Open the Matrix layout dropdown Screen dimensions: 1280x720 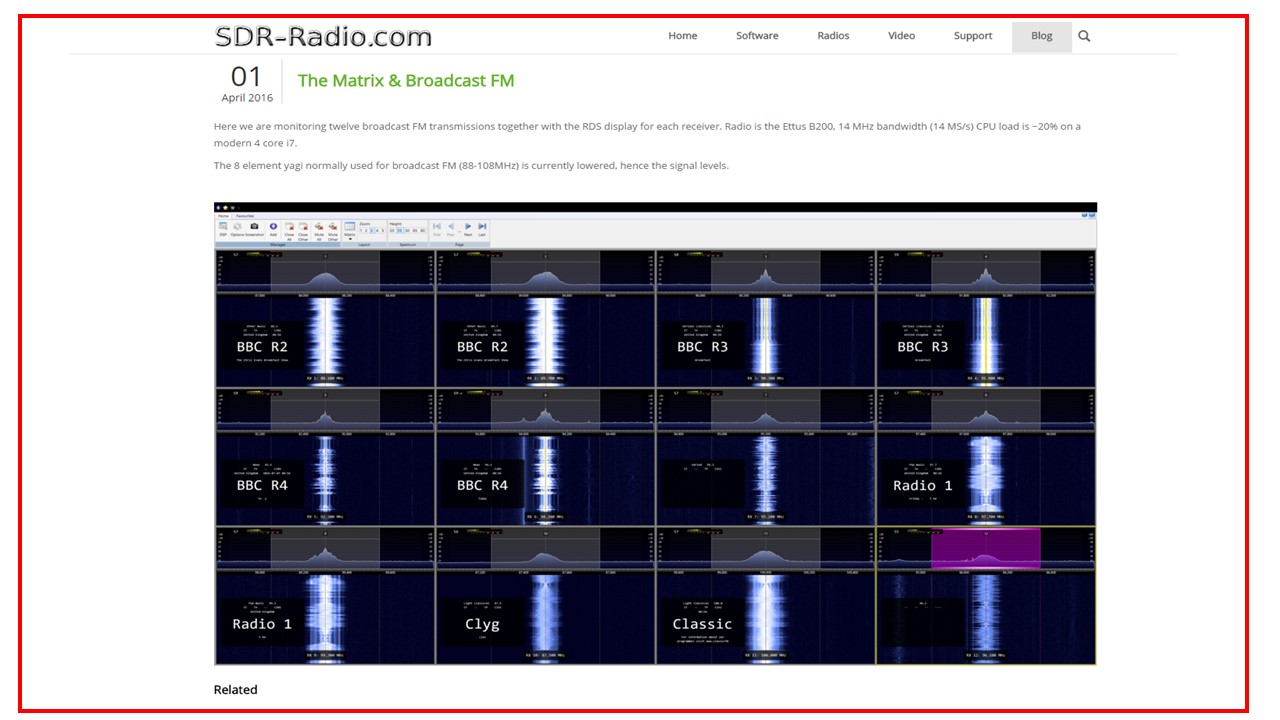350,231
